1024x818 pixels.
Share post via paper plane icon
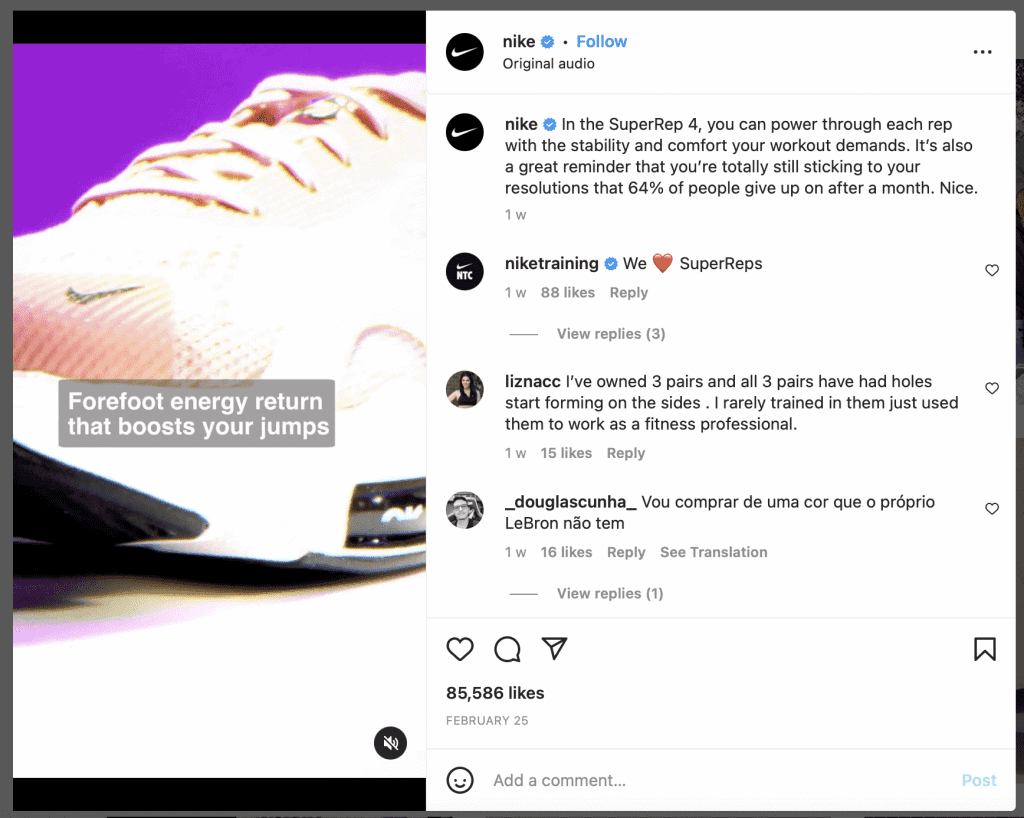554,648
